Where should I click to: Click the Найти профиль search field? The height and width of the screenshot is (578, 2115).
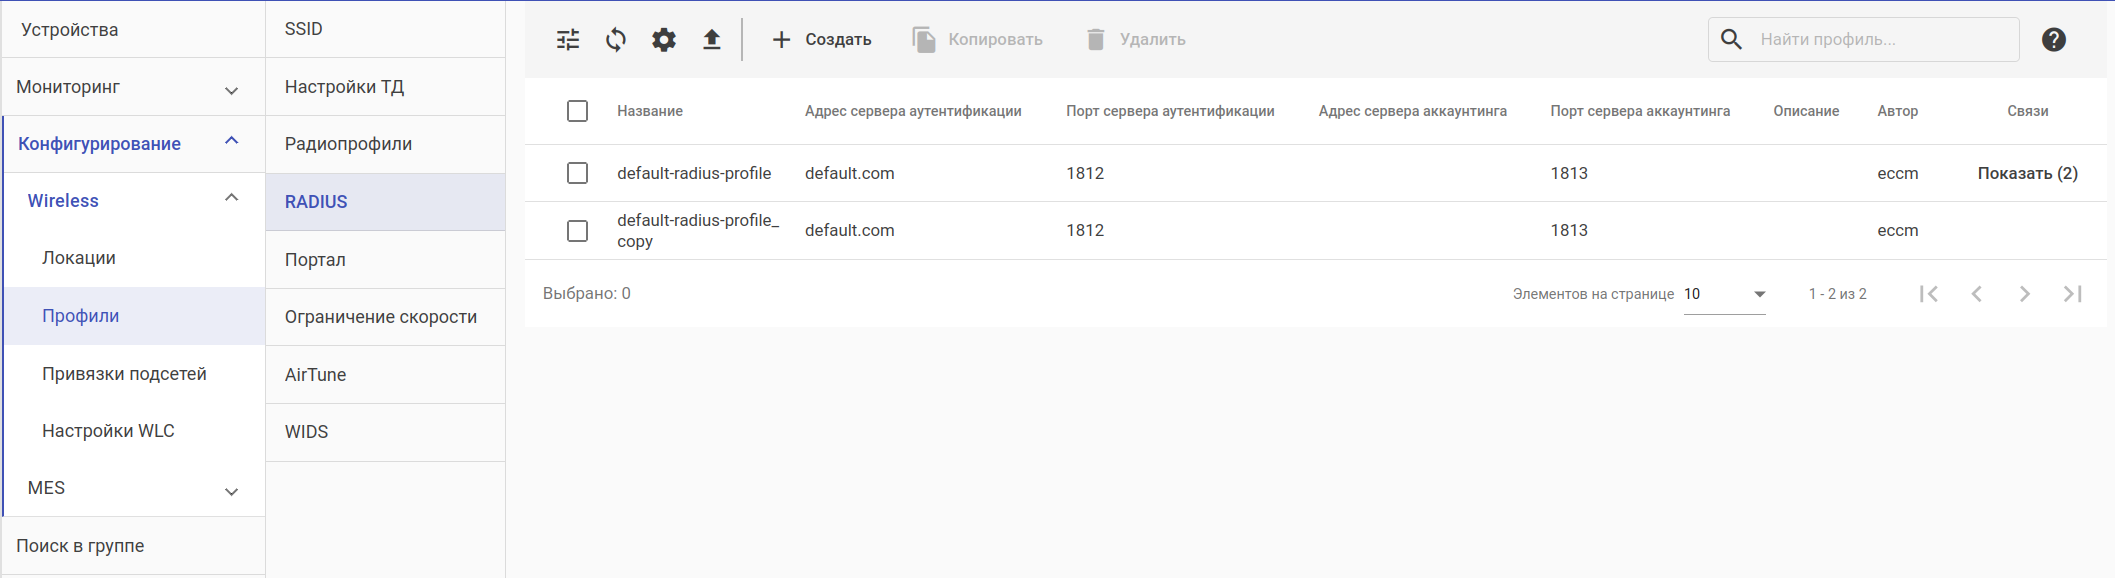pos(1880,40)
